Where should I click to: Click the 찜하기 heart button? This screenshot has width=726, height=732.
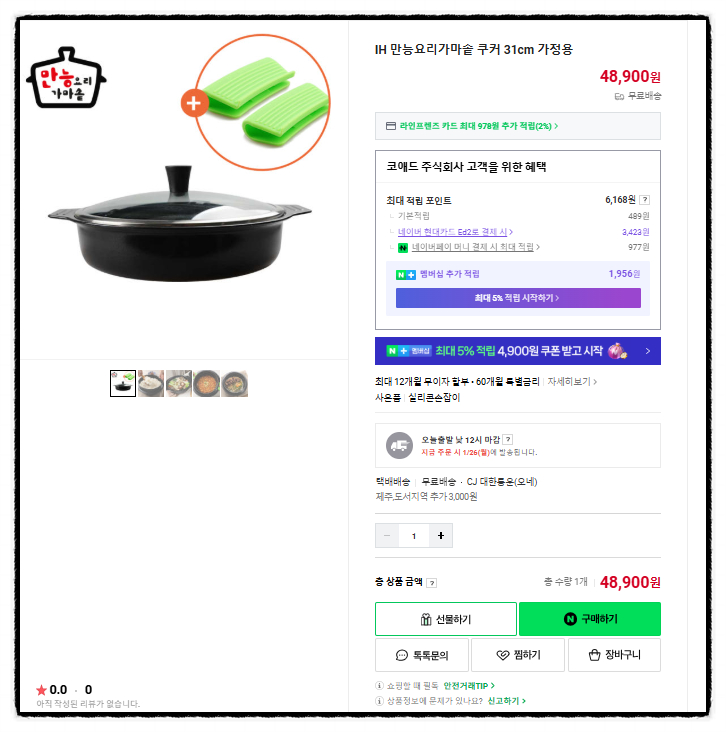518,655
